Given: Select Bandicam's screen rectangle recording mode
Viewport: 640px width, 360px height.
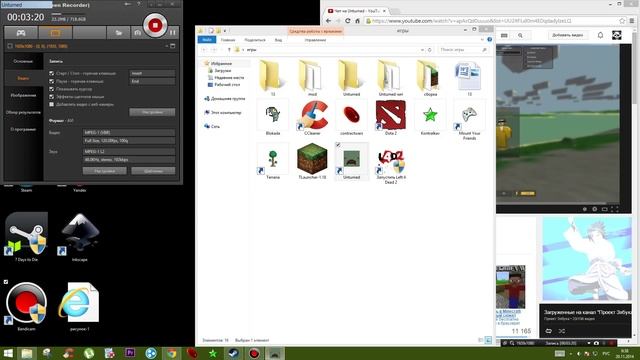Looking at the screenshot, I should click(x=55, y=33).
